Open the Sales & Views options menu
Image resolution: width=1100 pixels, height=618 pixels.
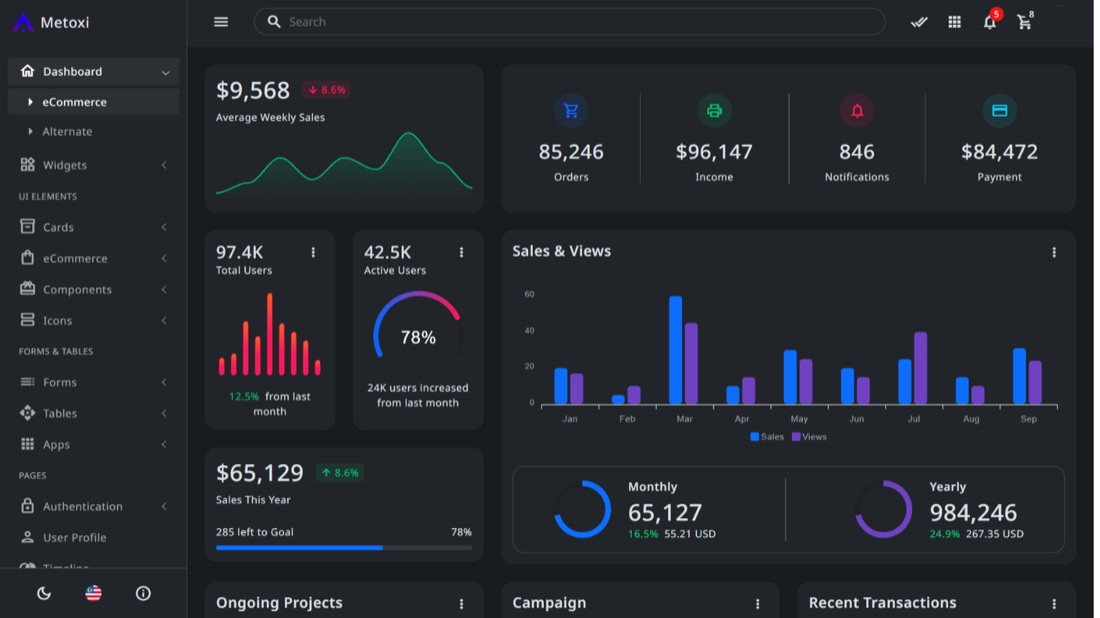(1054, 252)
